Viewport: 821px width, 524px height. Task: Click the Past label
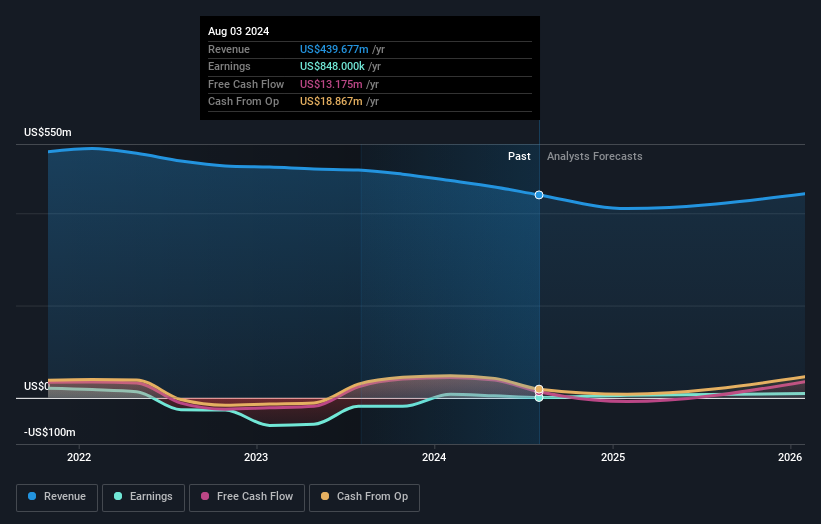pos(519,156)
